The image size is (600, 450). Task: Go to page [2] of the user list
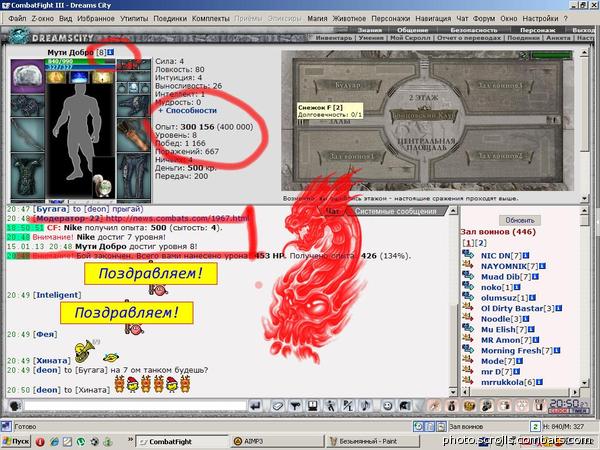pos(481,243)
